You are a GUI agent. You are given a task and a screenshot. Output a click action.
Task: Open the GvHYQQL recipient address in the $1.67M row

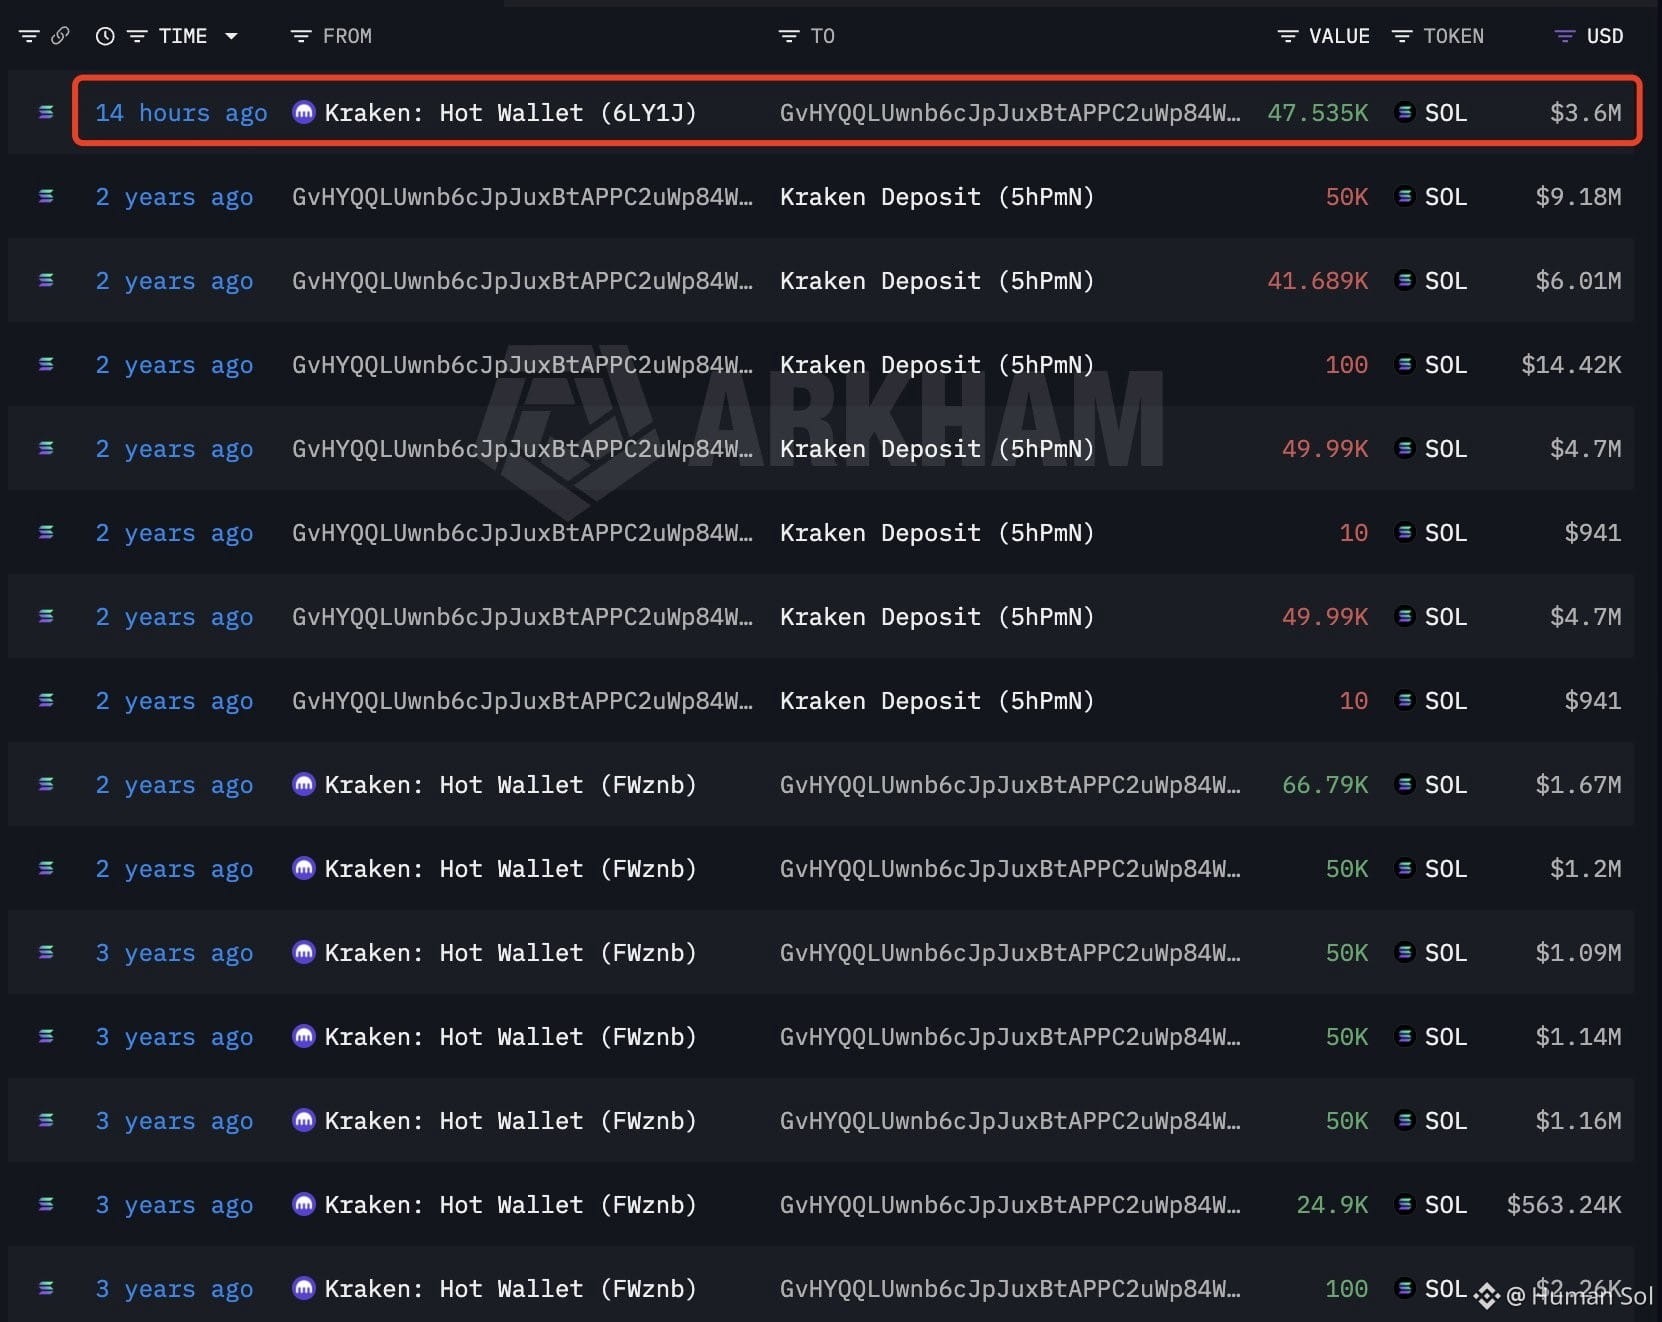tap(1010, 785)
